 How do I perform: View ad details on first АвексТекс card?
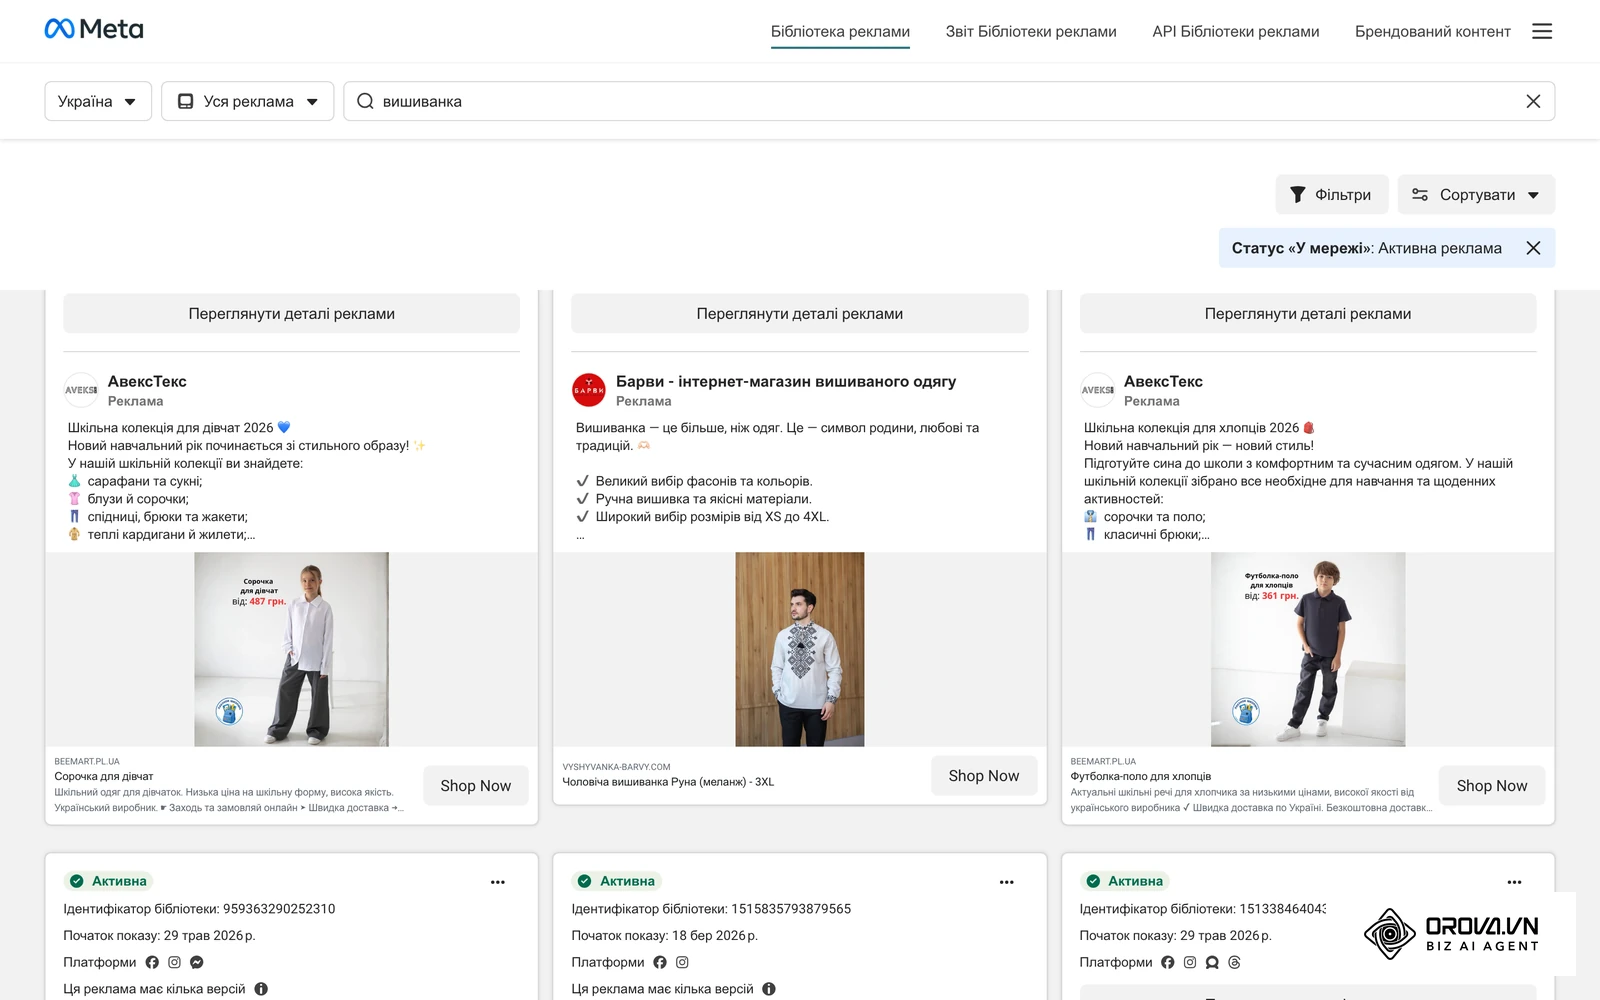coord(292,313)
